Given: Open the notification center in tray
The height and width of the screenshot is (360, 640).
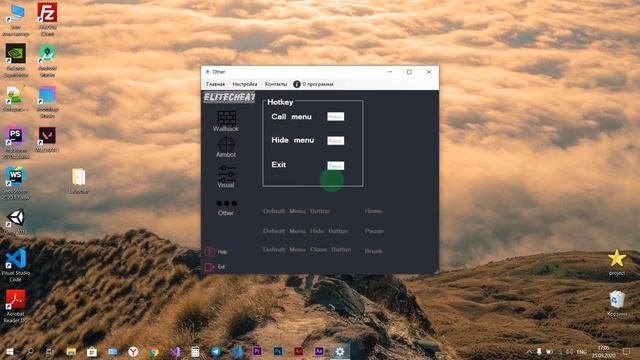Looking at the screenshot, I should pyautogui.click(x=627, y=351).
